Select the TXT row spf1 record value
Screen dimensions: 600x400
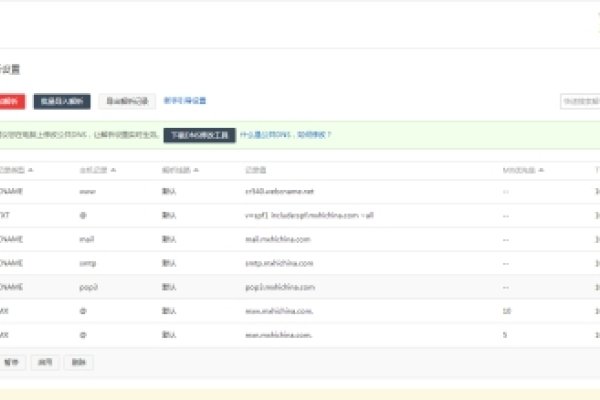point(309,216)
